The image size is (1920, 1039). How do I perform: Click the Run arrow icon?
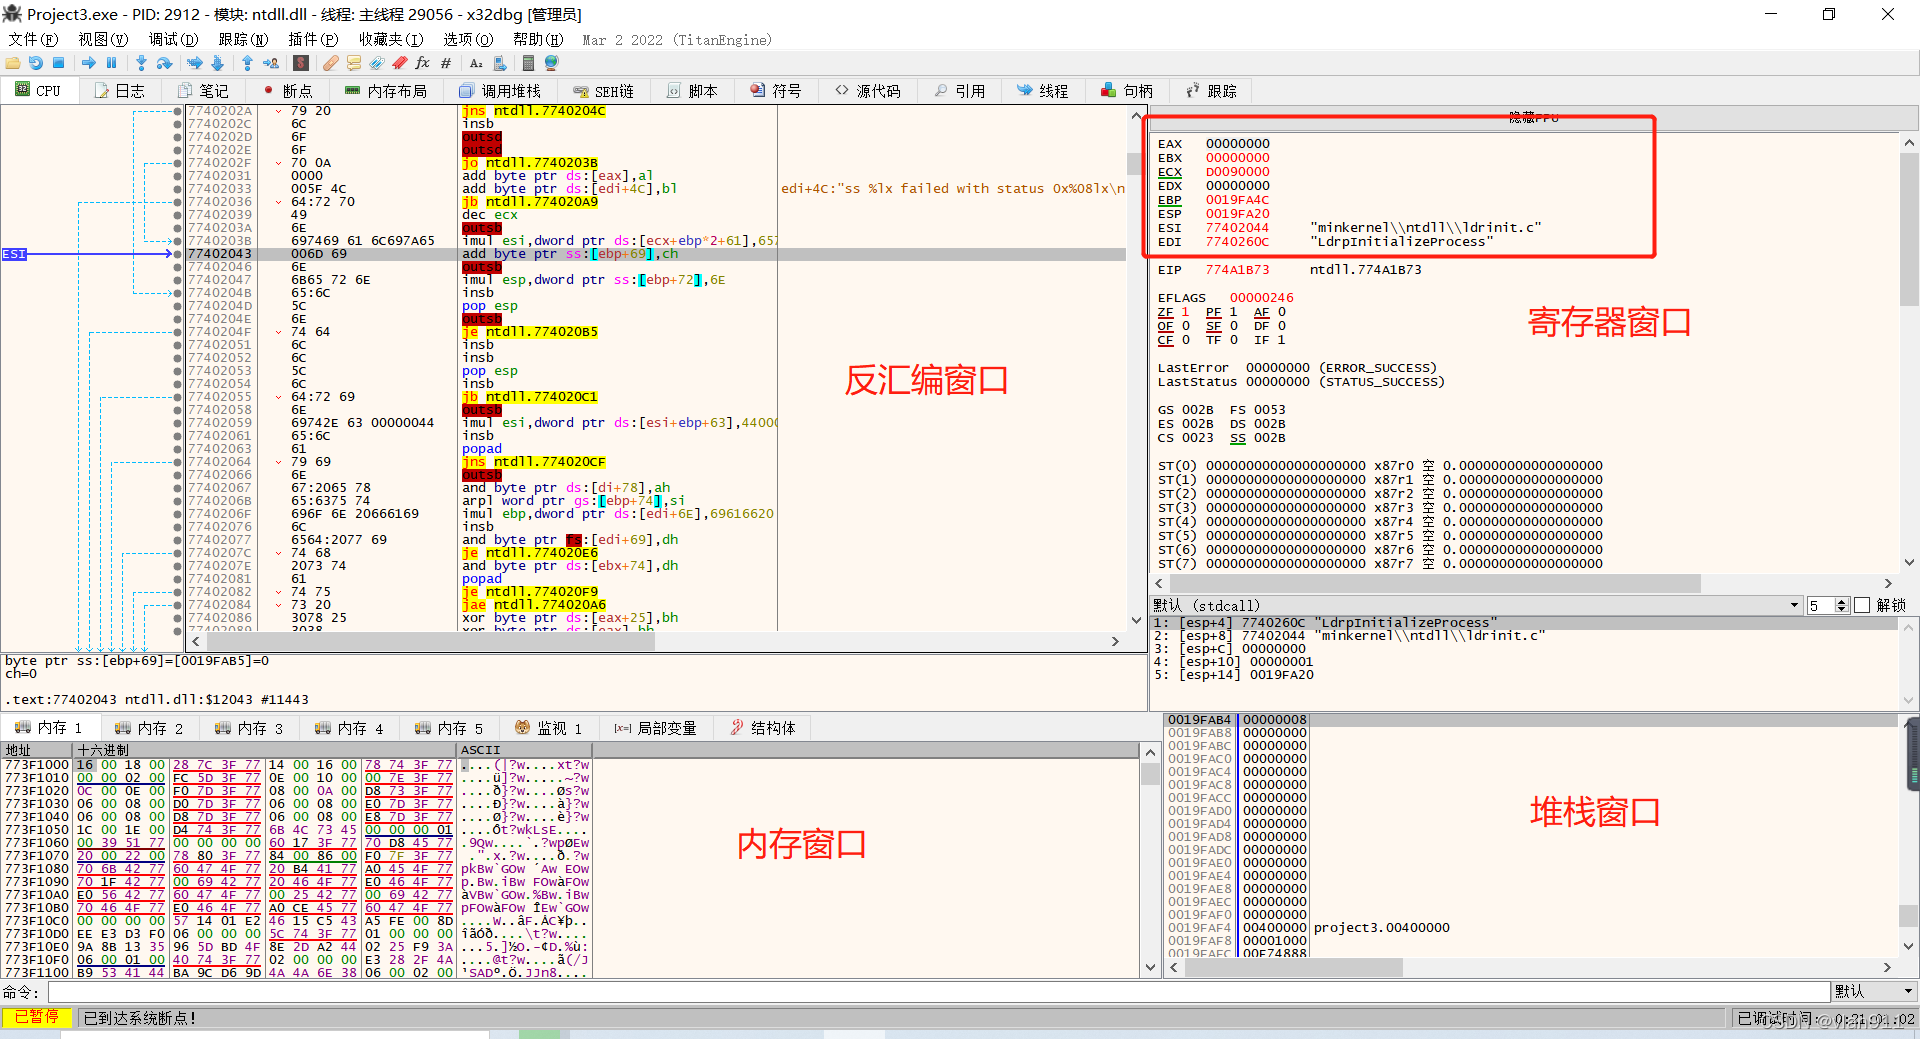coord(89,63)
